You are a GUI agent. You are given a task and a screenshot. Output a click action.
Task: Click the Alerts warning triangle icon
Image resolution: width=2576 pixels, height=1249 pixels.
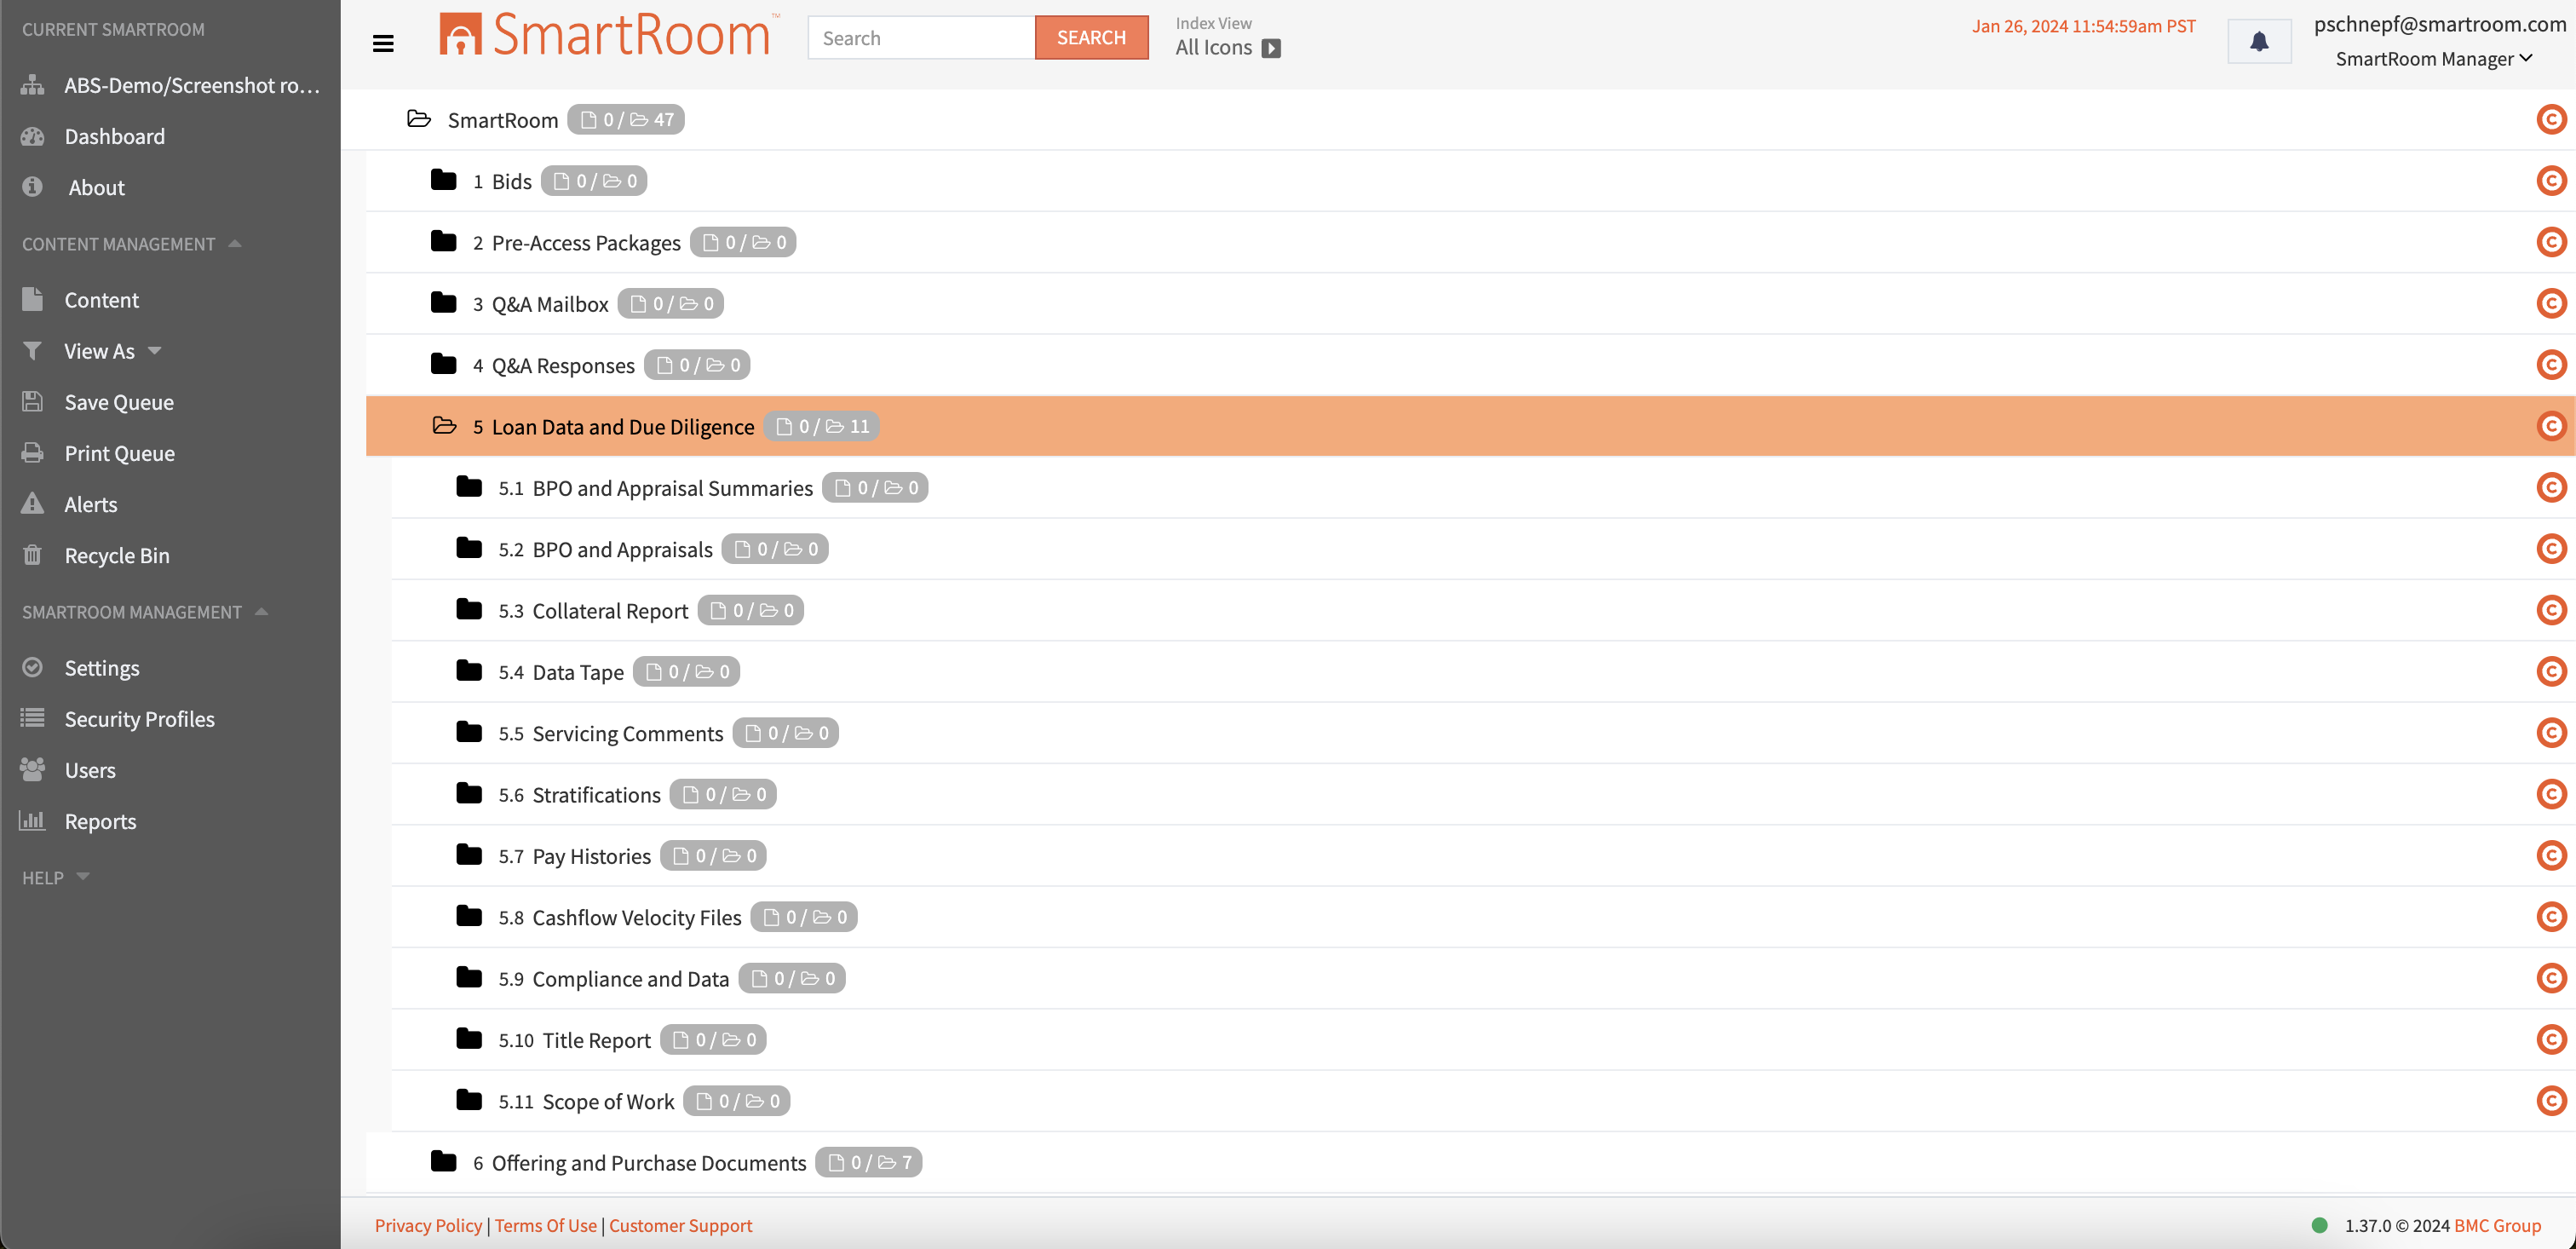pyautogui.click(x=33, y=504)
